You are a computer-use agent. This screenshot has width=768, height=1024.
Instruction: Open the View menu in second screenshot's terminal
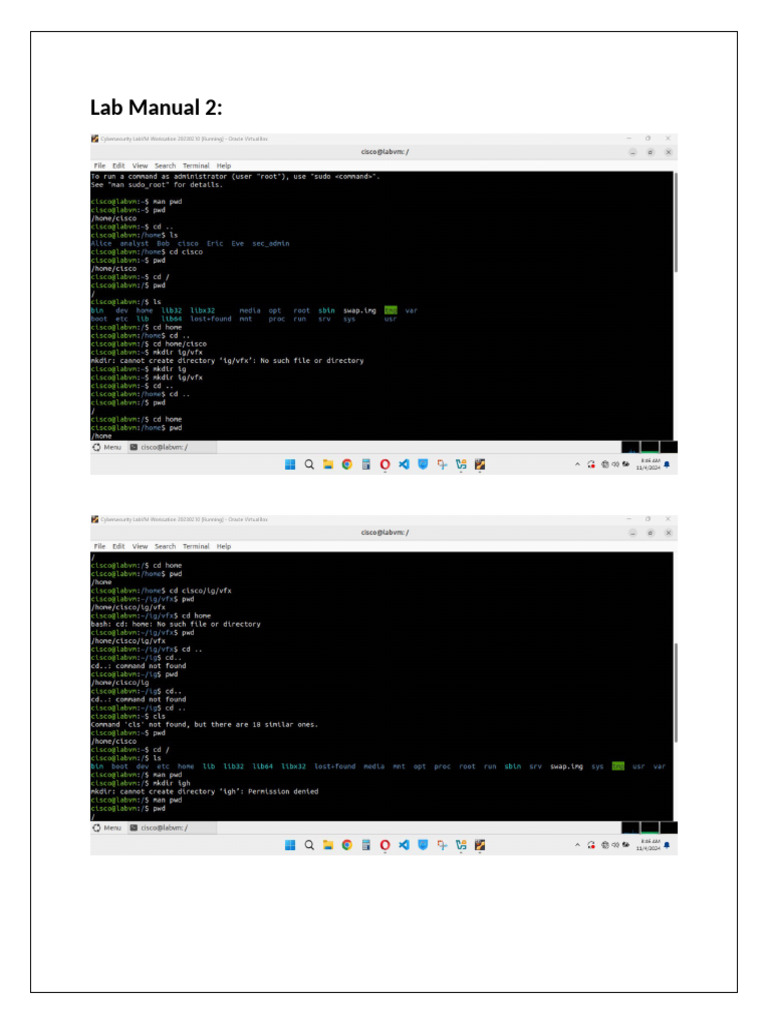coord(140,547)
